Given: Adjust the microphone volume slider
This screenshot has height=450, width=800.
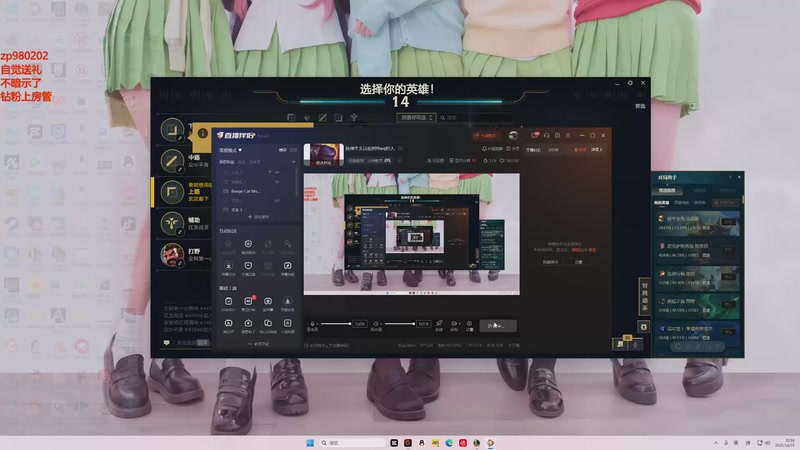Looking at the screenshot, I should (x=335, y=323).
